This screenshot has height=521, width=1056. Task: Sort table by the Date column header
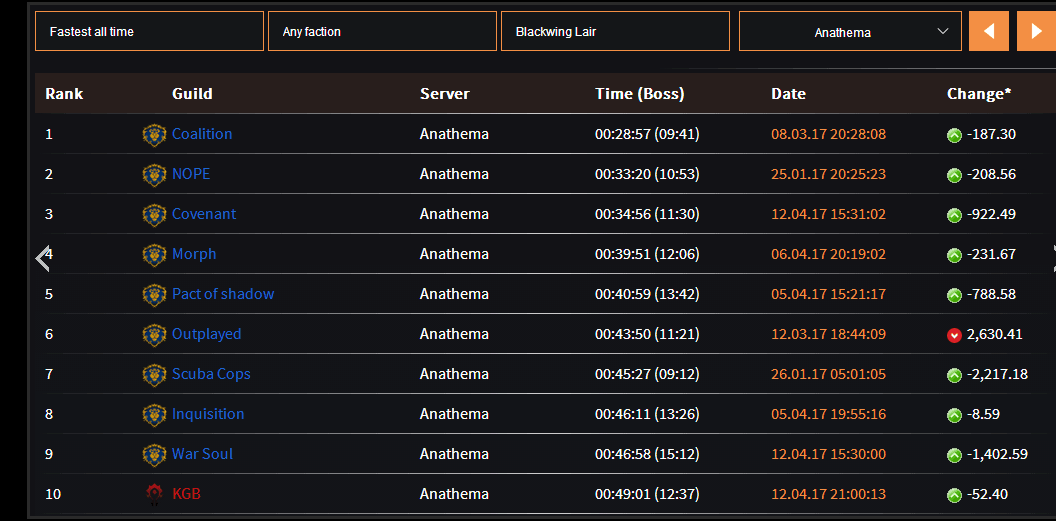(788, 94)
